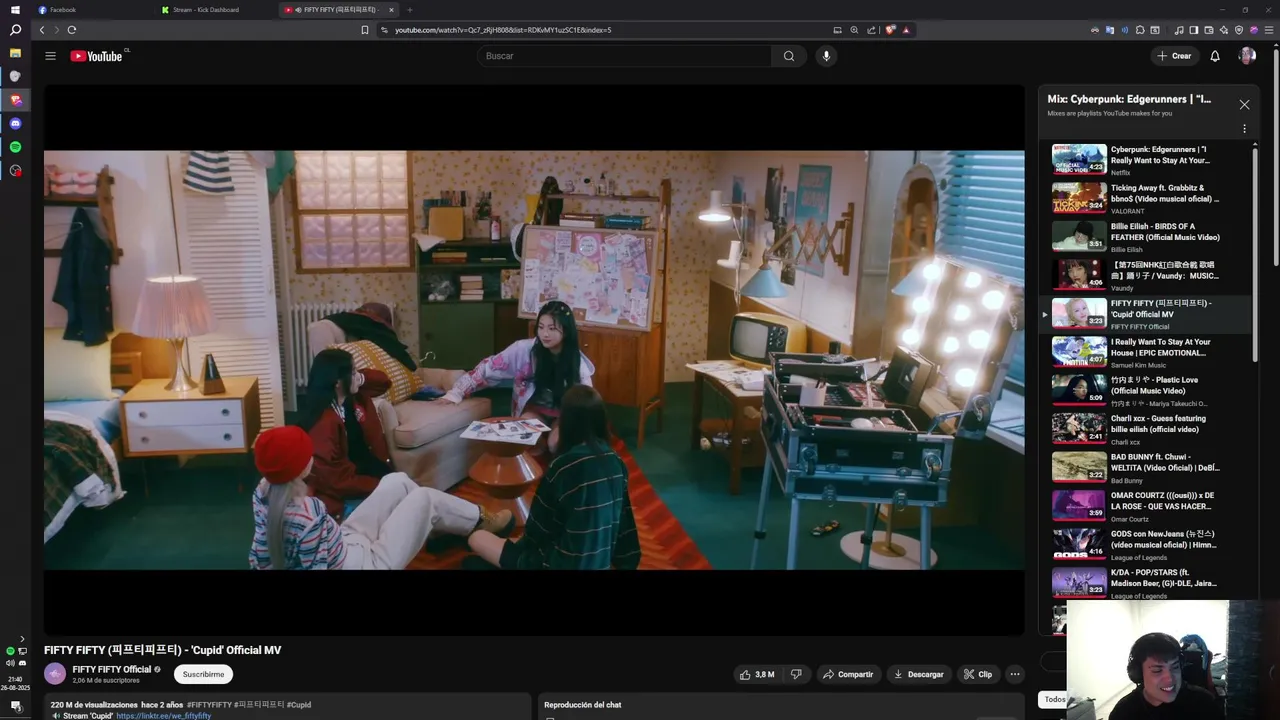Screen dimensions: 1280x720
Task: Play Billie Eilish - BIRDS OF A FEATHER
Action: tap(1145, 236)
